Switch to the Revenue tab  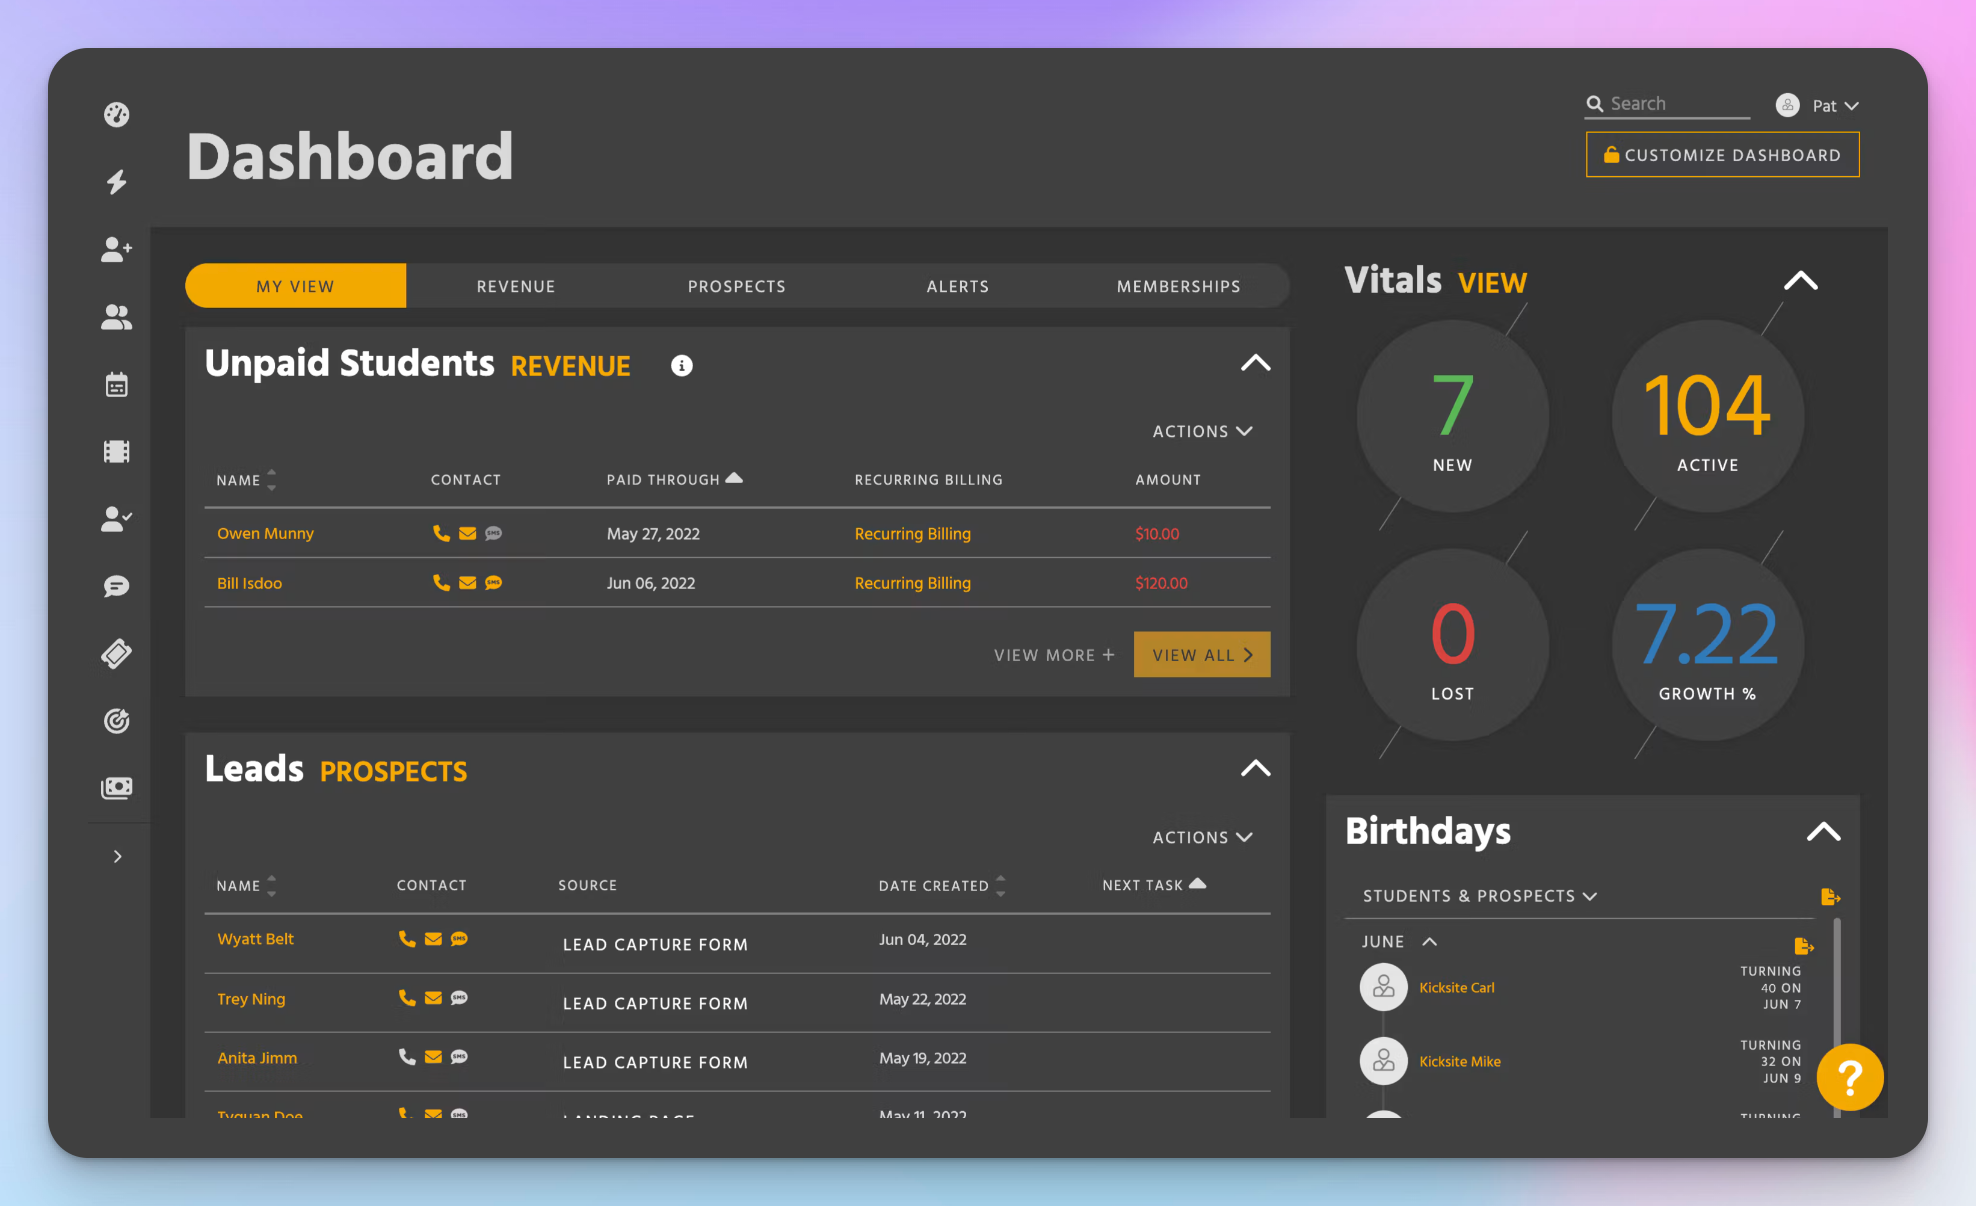click(x=516, y=286)
